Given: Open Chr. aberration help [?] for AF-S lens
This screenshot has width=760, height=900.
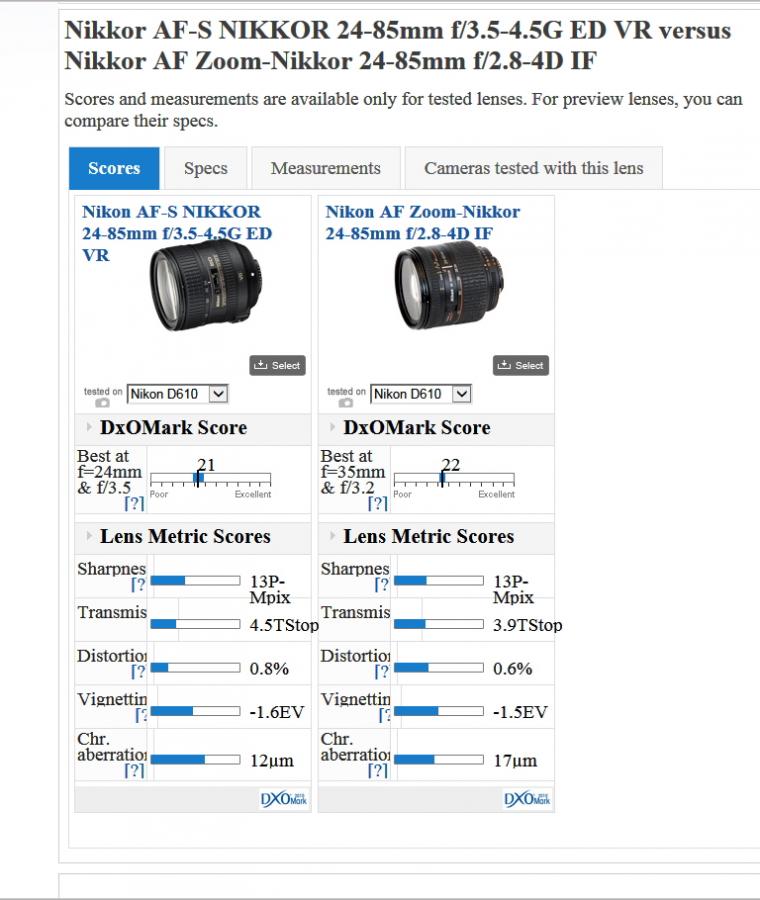Looking at the screenshot, I should 135,771.
